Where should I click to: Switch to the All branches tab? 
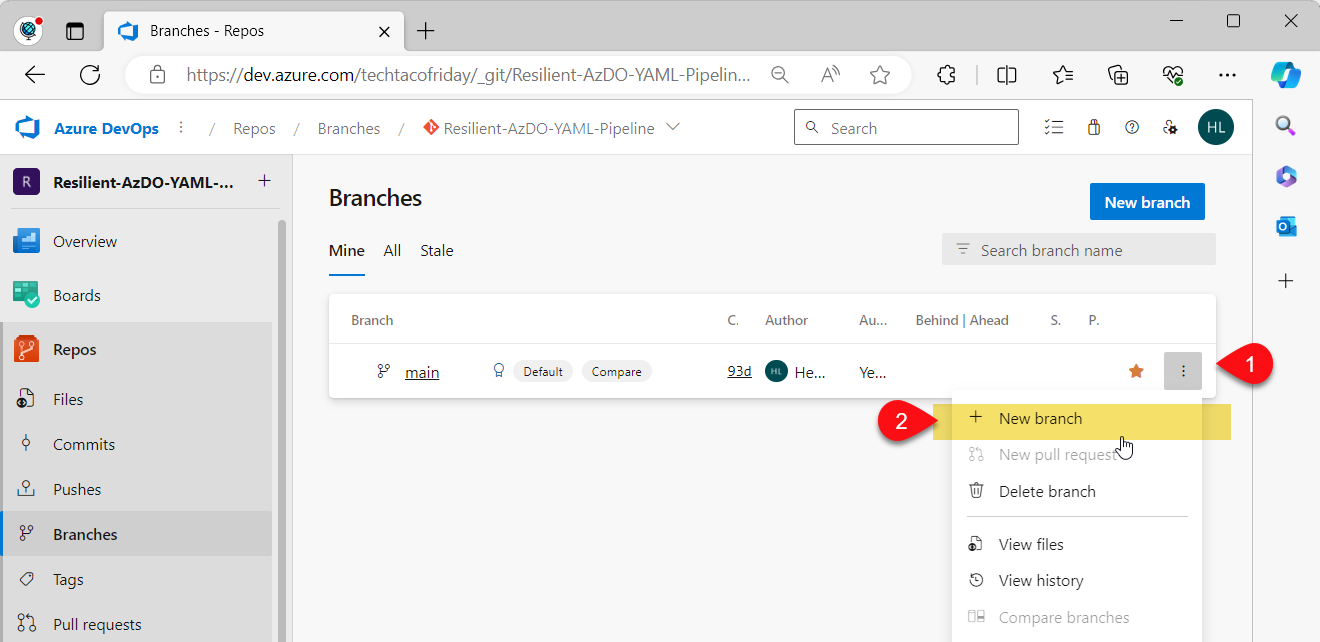[x=392, y=251]
